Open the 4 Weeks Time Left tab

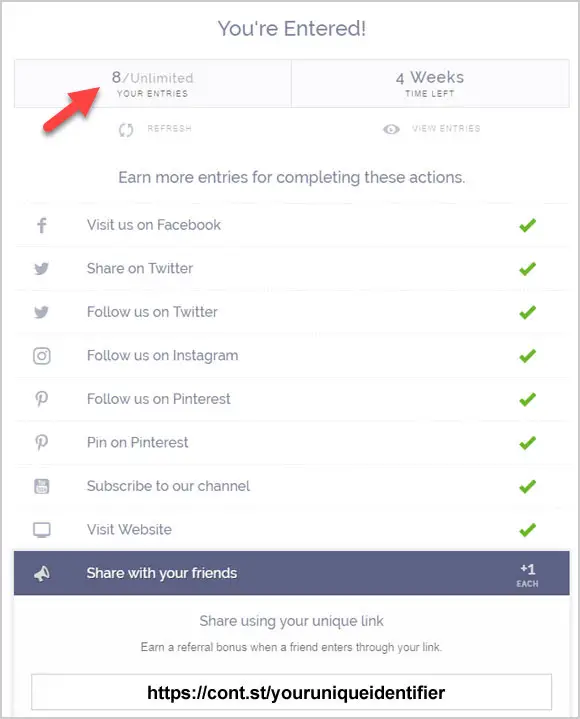click(x=430, y=83)
